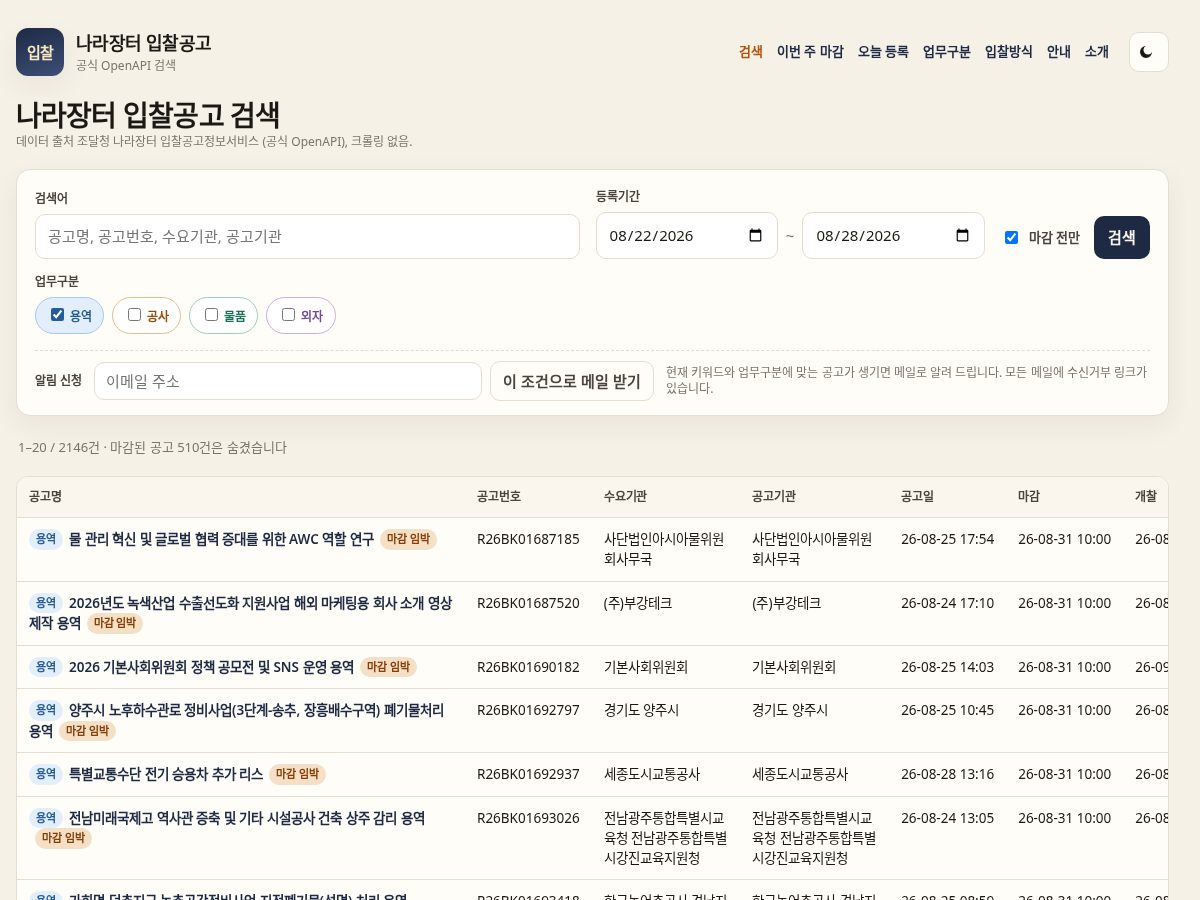Click the start date field 08/22/2026
The width and height of the screenshot is (1200, 900).
(687, 236)
